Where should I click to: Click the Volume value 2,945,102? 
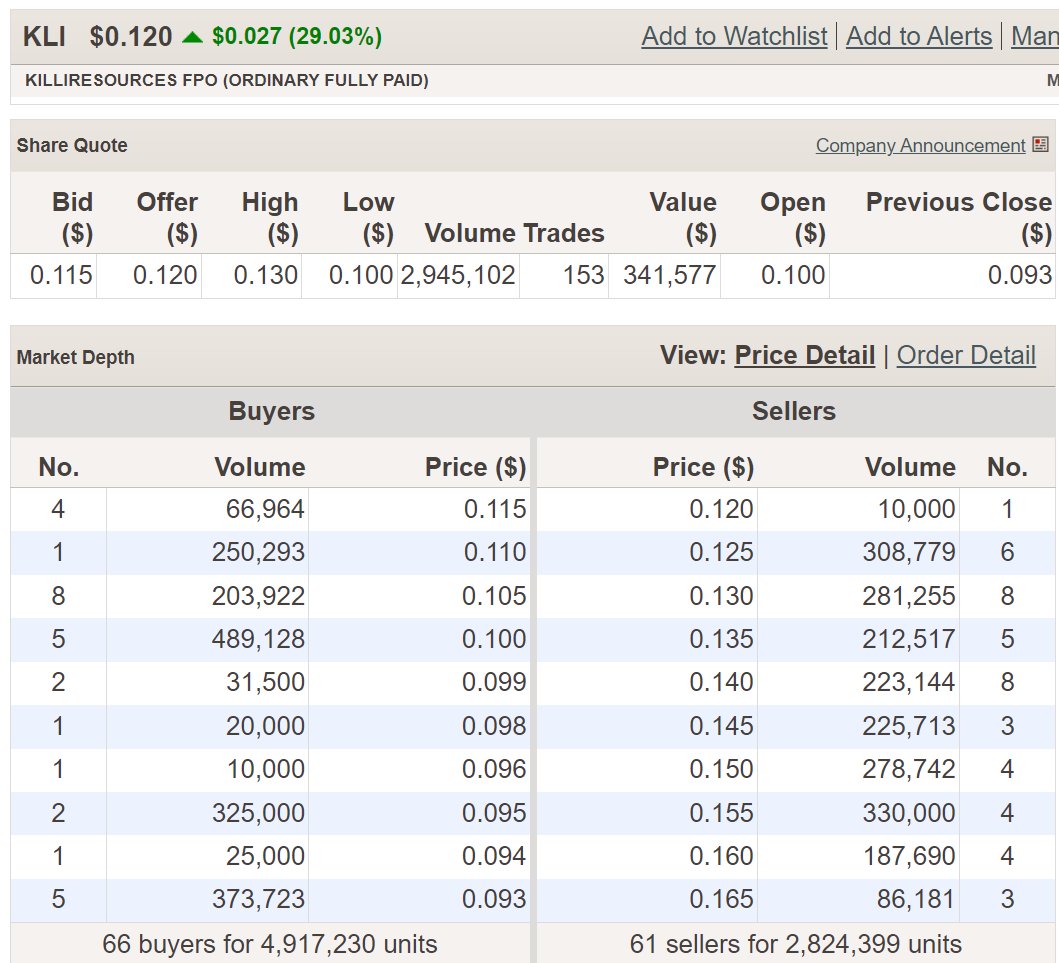coord(458,276)
